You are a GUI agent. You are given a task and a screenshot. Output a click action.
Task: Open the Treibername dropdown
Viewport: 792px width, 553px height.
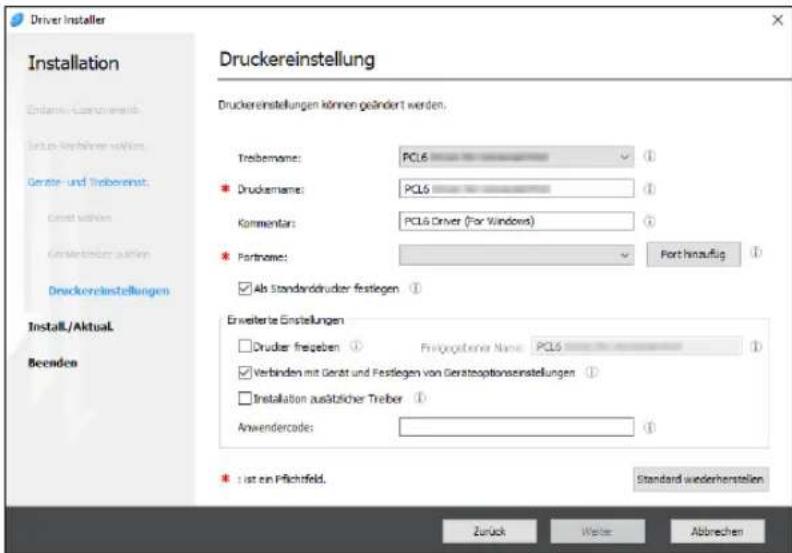(x=516, y=157)
